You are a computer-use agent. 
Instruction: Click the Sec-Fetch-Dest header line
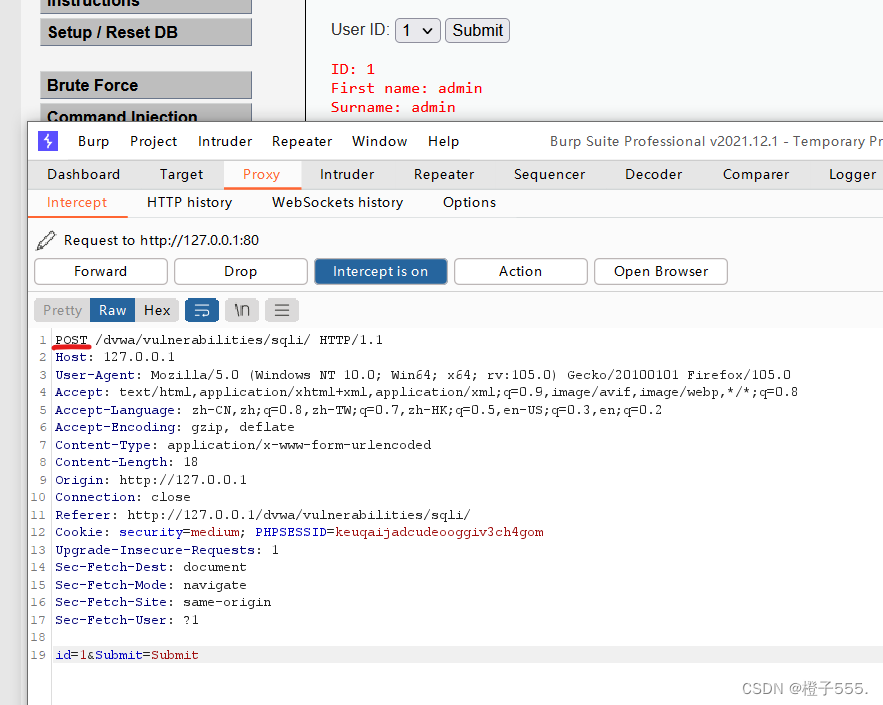tap(151, 567)
